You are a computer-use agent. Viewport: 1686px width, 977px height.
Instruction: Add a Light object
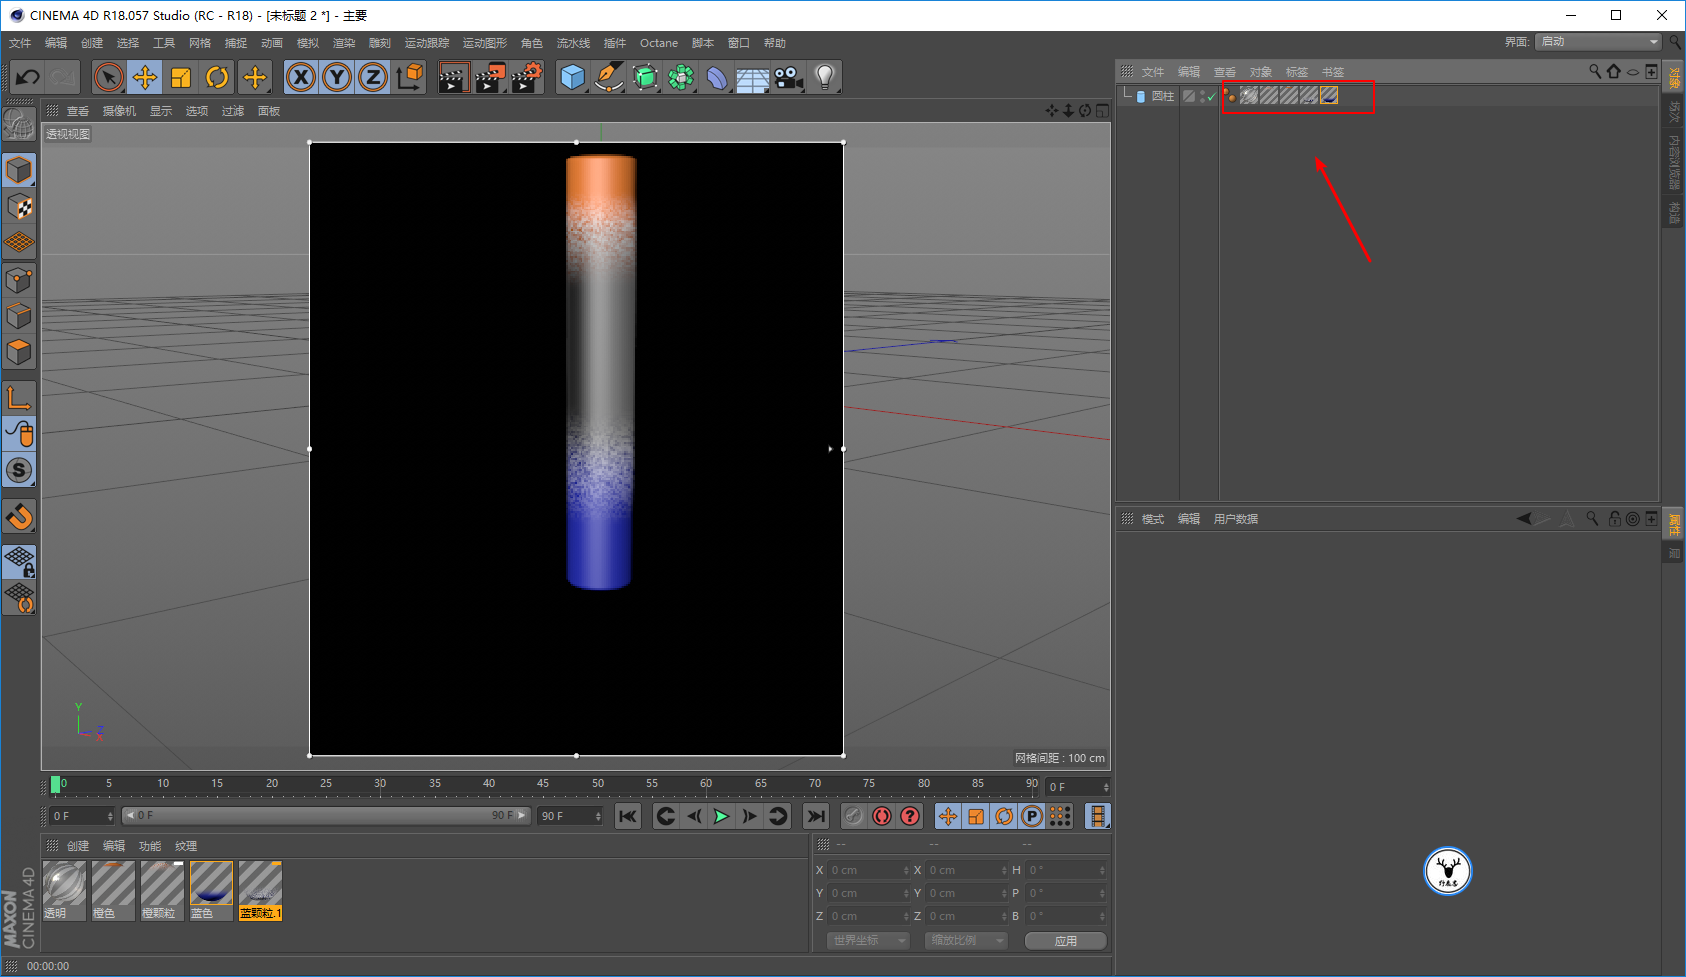pyautogui.click(x=824, y=77)
